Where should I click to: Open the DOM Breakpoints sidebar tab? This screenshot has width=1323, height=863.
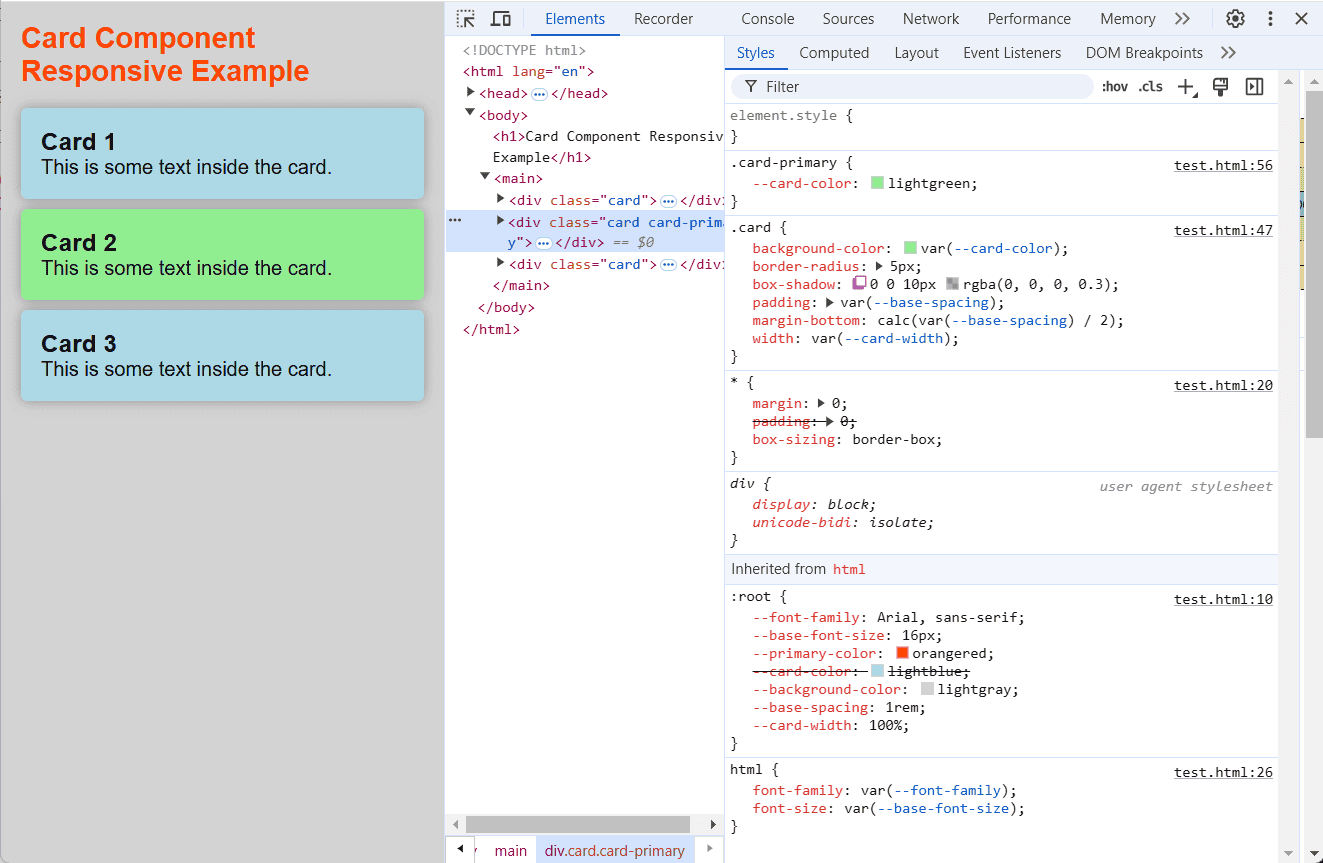(1144, 53)
